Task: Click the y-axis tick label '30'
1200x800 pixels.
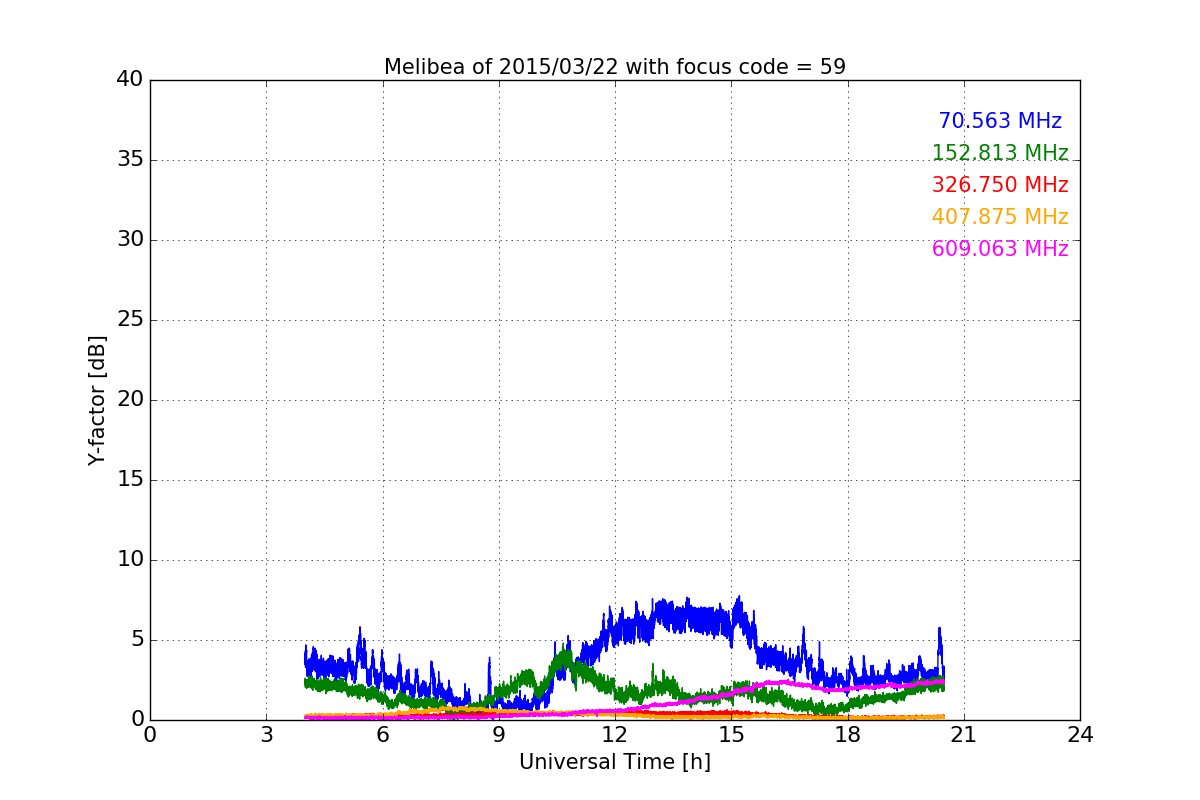Action: point(130,240)
